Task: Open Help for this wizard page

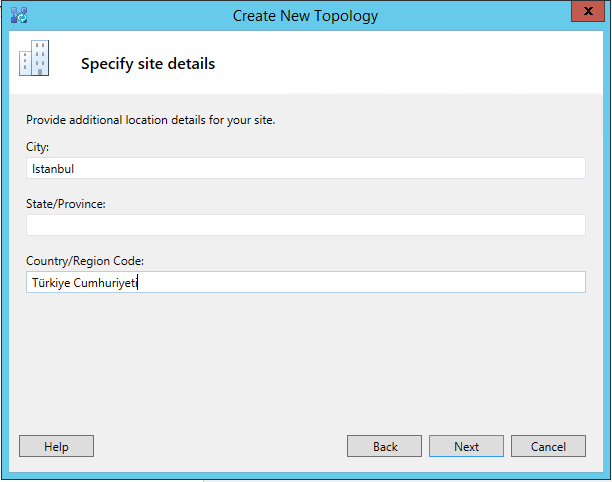Action: [56, 446]
